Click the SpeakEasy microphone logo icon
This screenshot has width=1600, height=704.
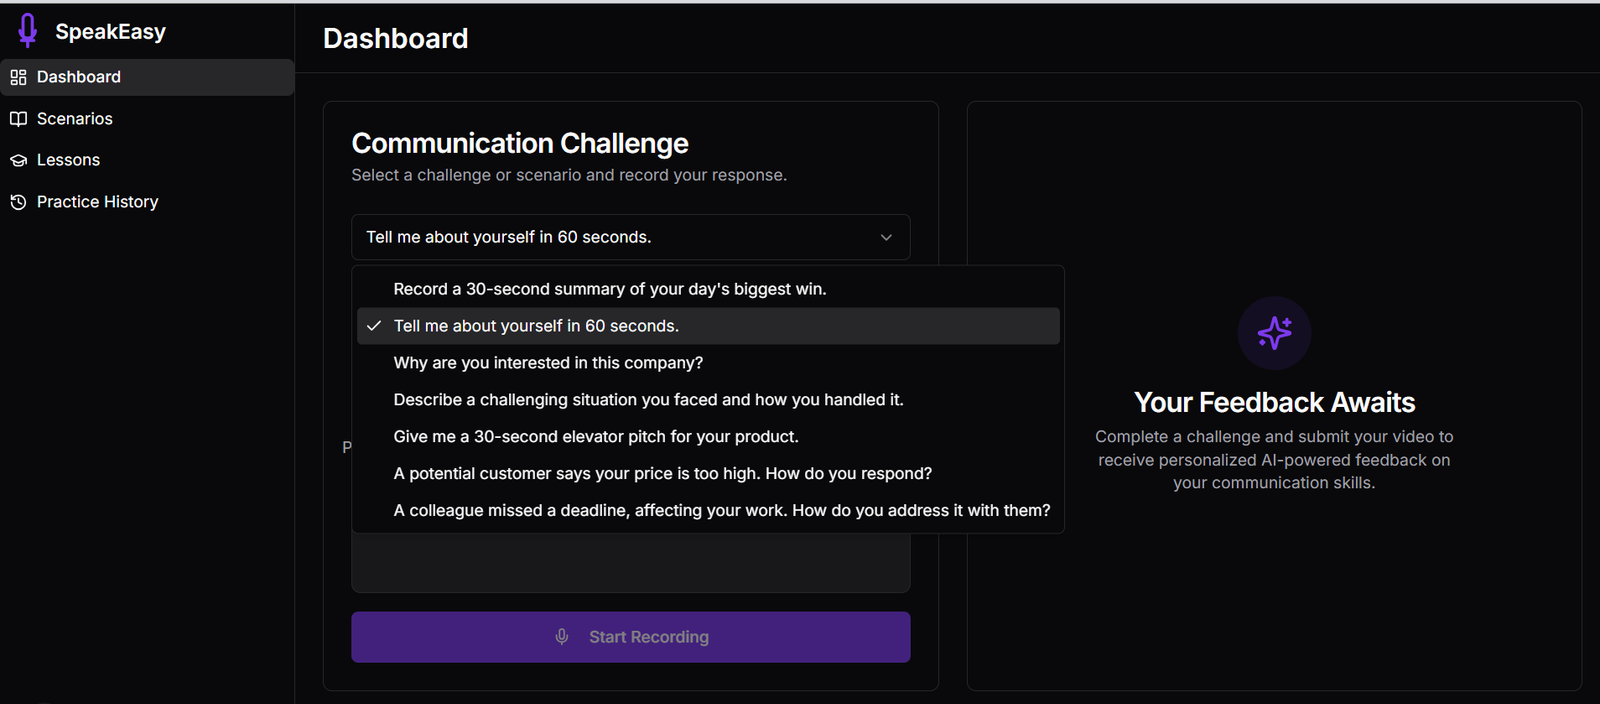(28, 31)
